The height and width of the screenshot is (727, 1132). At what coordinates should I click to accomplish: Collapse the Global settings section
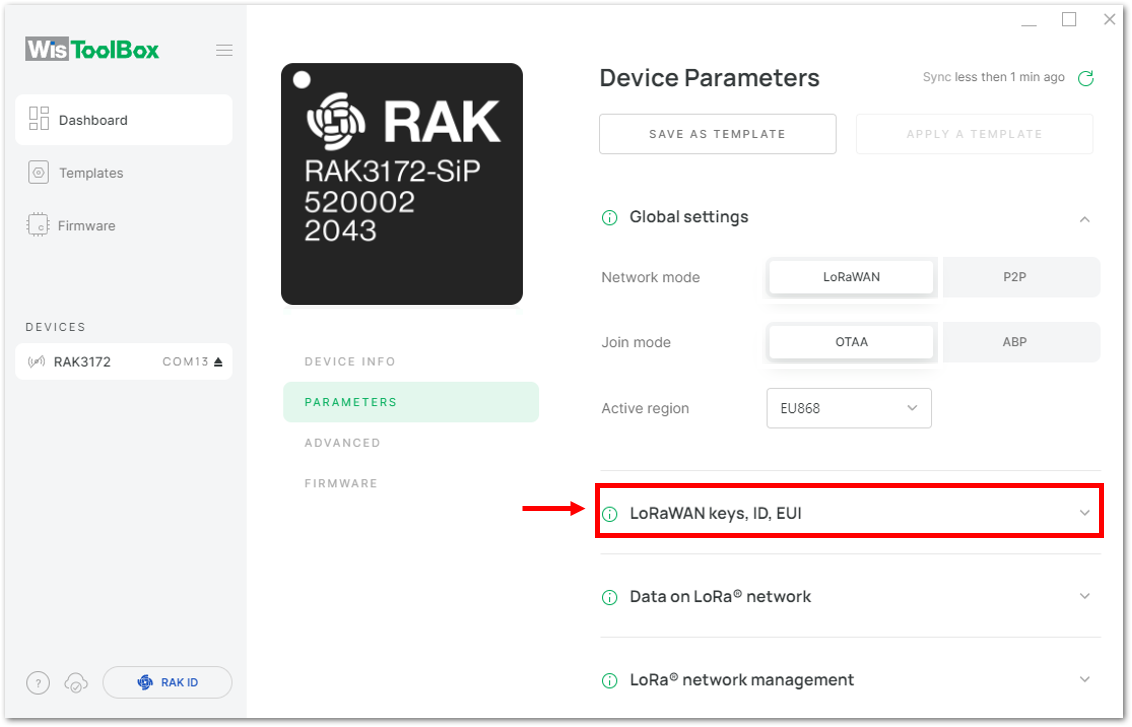(1084, 219)
